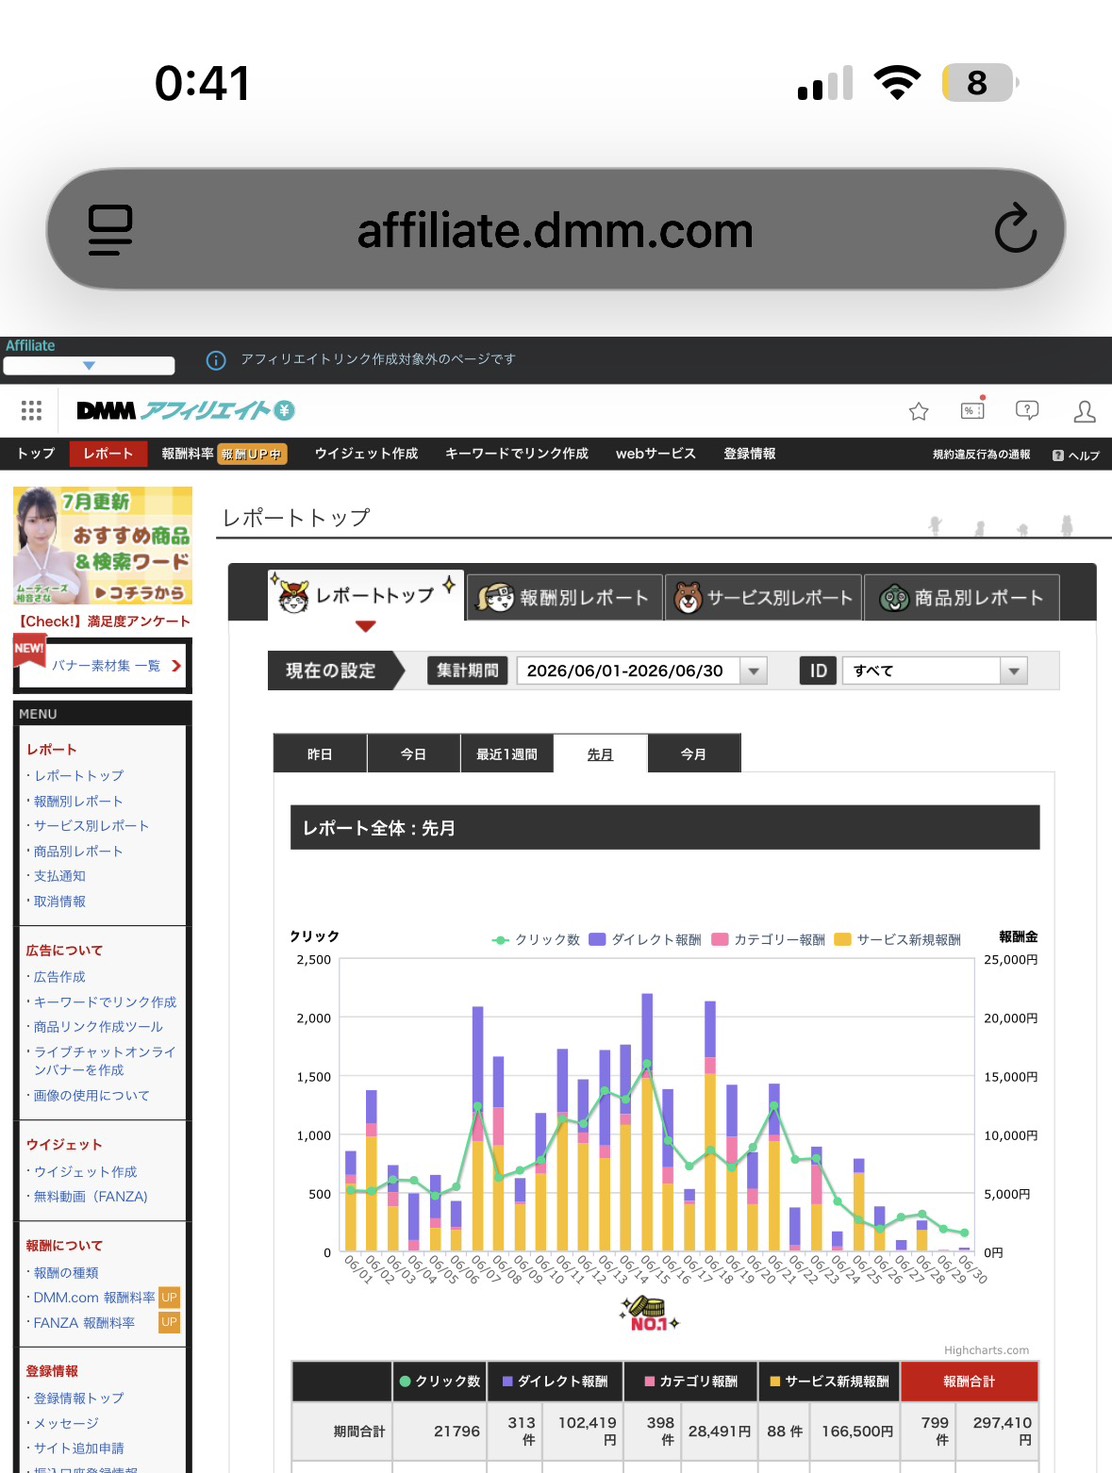Click UP badge beside DMM.com 報酬料率
1112x1473 pixels.
click(x=169, y=1297)
